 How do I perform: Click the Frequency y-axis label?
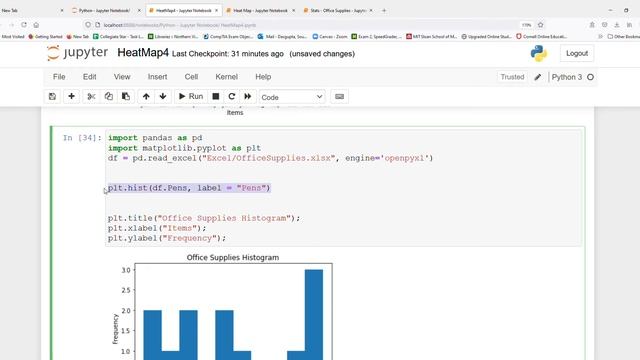click(115, 329)
